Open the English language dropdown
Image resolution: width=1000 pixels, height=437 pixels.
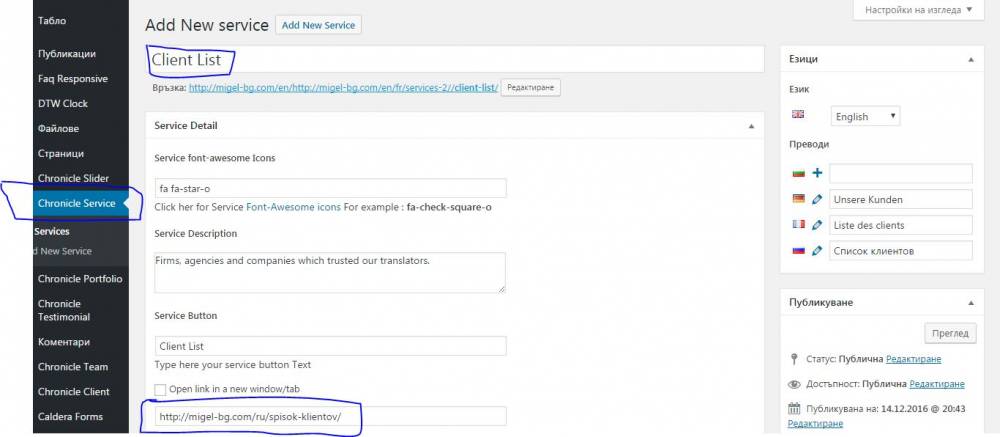[865, 116]
